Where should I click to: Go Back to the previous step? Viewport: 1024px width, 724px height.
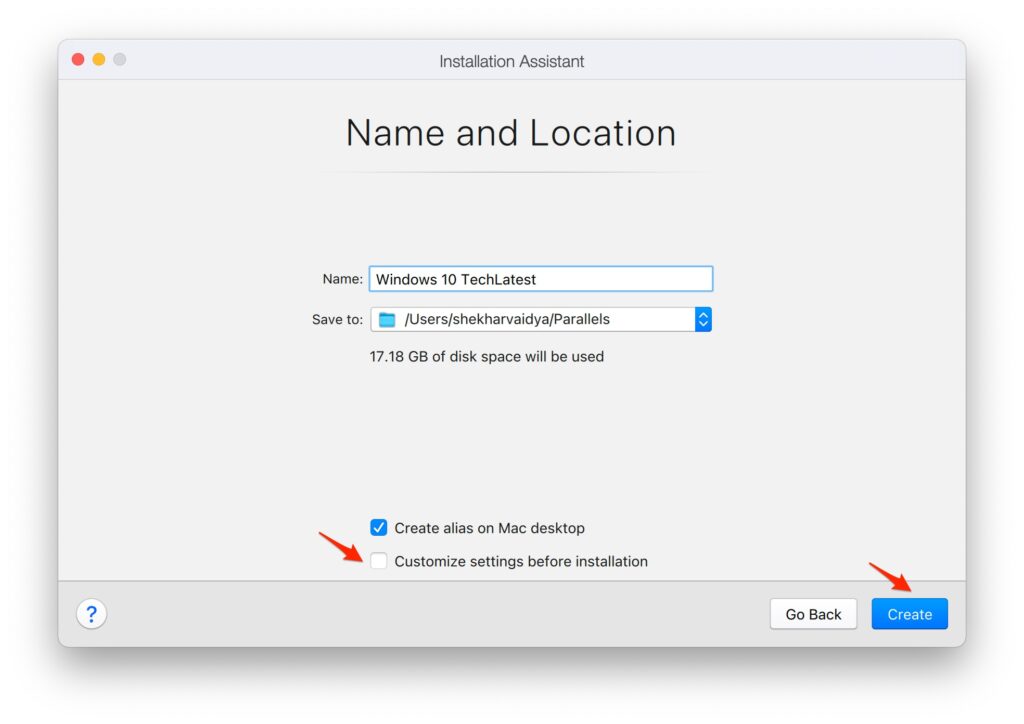point(813,614)
